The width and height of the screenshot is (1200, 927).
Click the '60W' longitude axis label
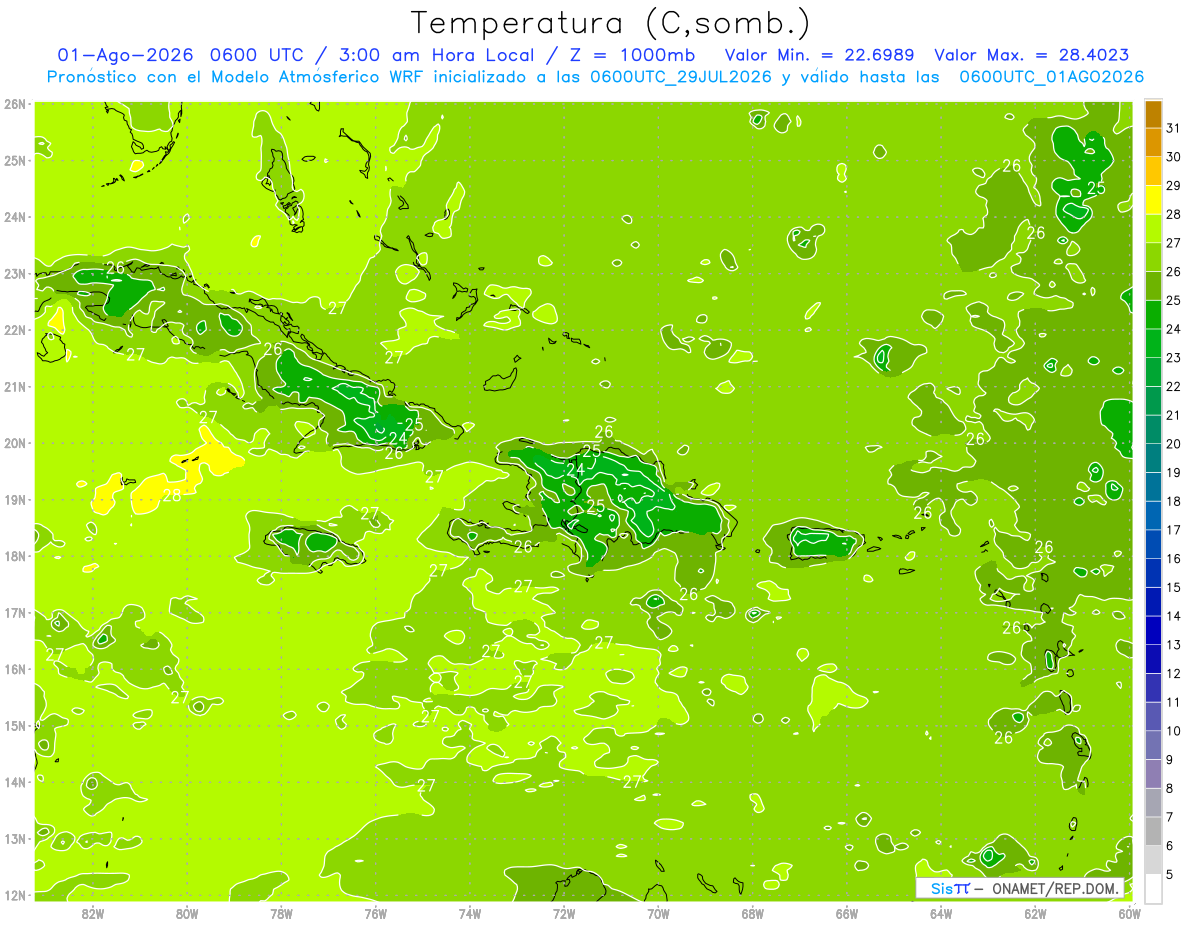click(x=1129, y=913)
